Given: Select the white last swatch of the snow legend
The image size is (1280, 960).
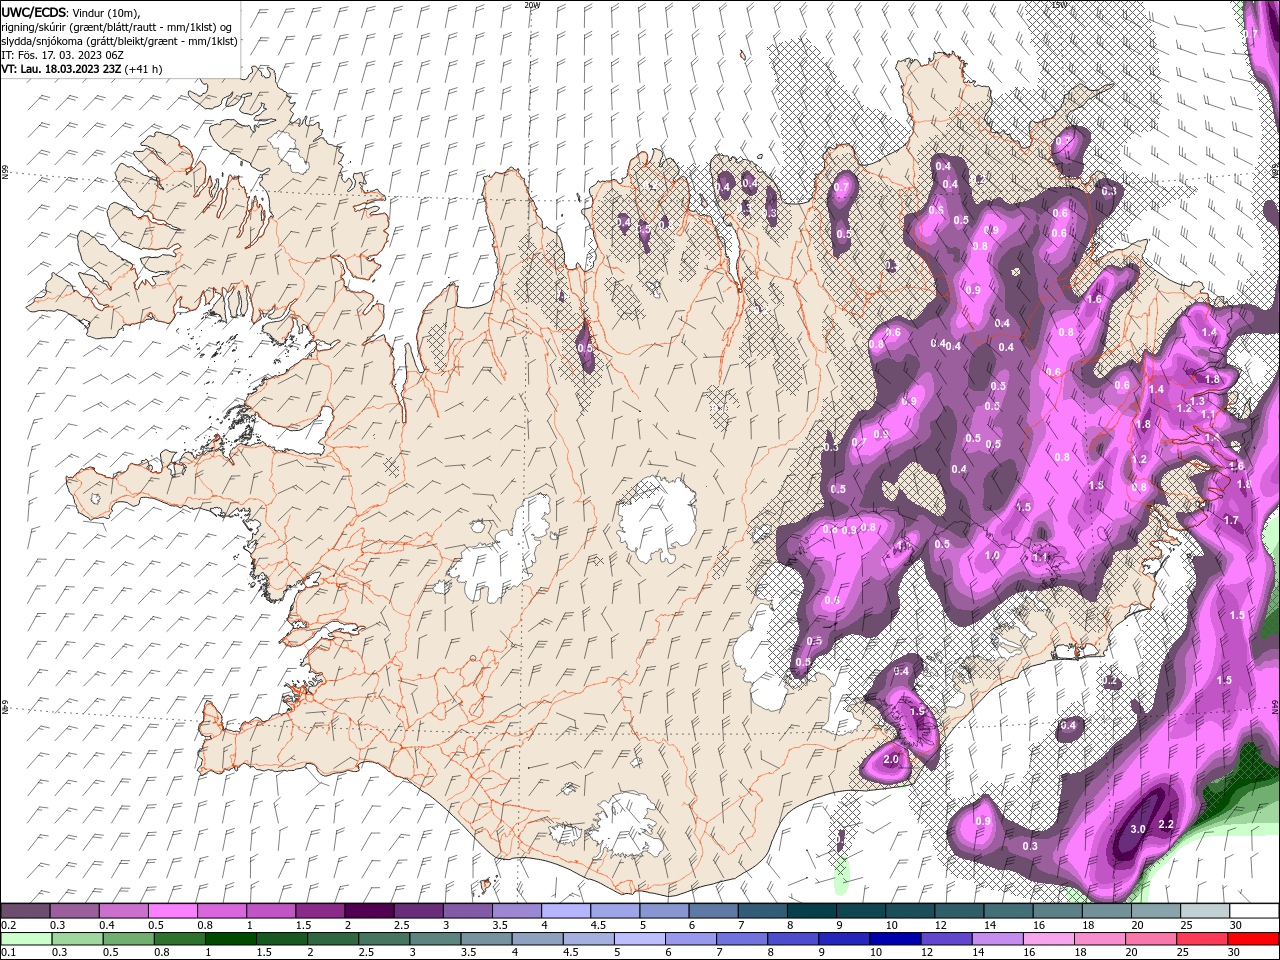Looking at the screenshot, I should click(x=1253, y=911).
